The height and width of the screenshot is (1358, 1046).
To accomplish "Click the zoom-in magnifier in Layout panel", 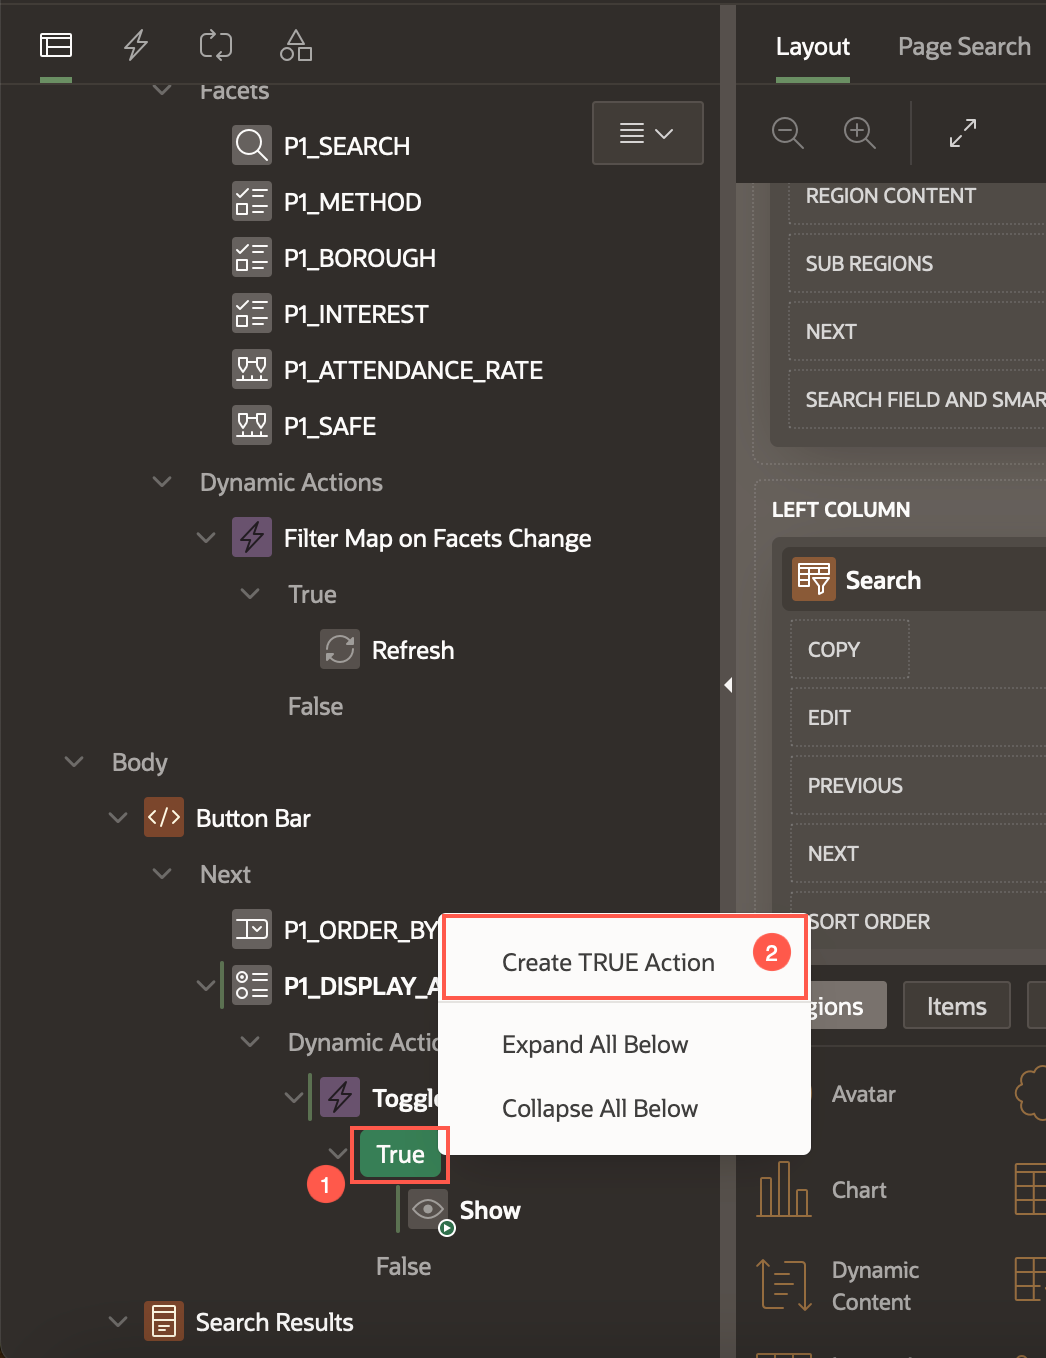I will 858,132.
